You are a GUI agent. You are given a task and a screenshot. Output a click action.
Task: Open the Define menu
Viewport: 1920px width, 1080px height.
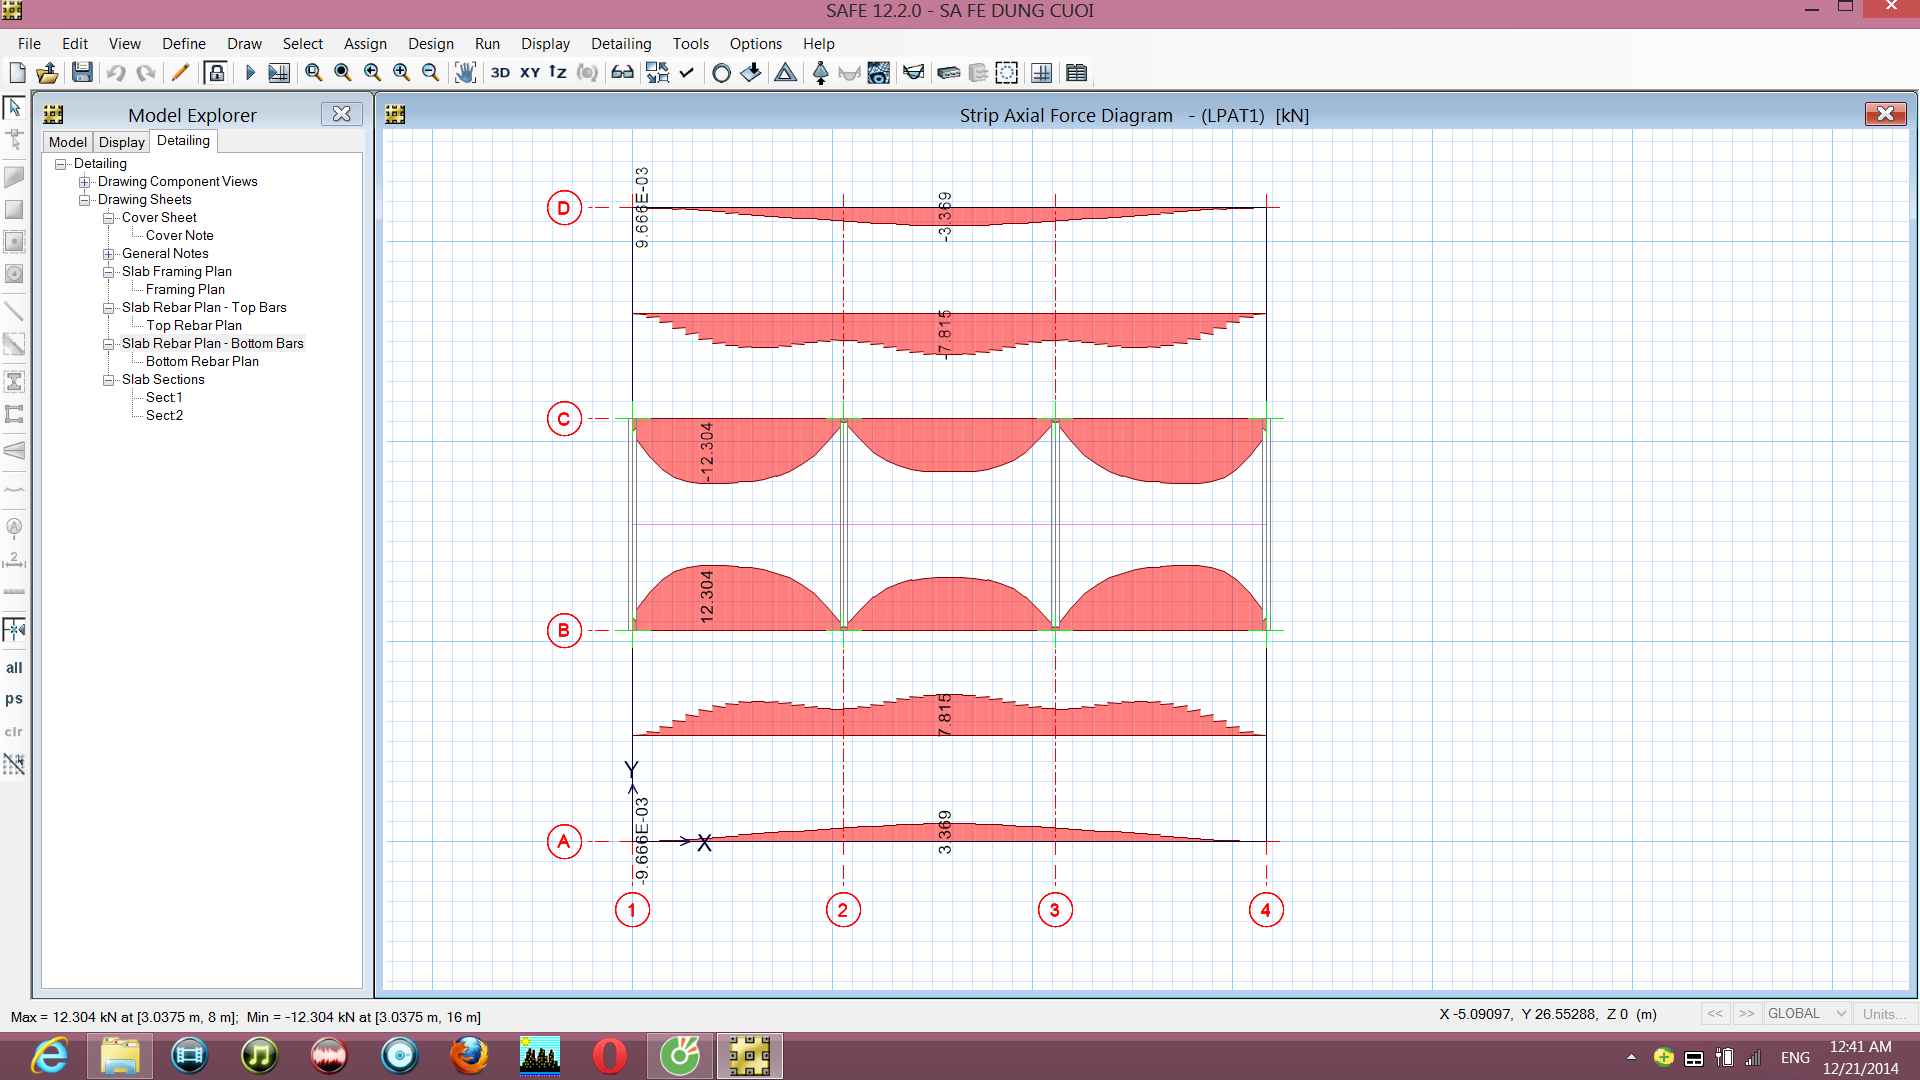184,44
